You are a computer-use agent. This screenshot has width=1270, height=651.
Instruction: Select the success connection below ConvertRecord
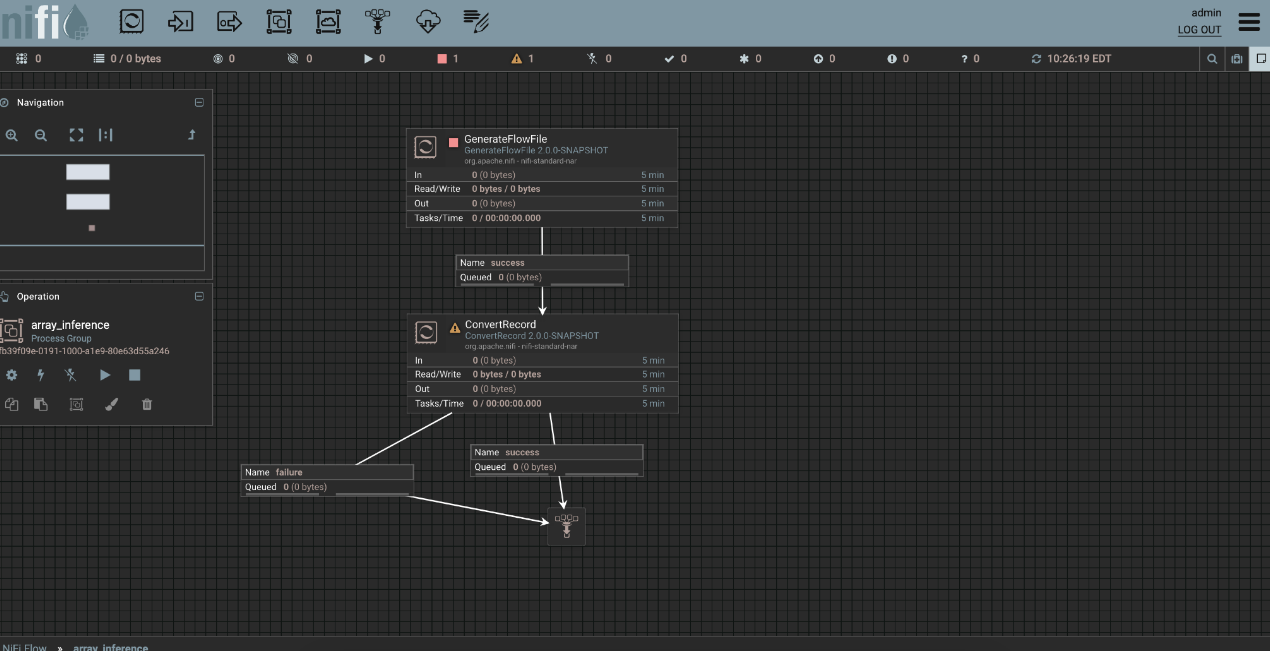[x=557, y=460]
